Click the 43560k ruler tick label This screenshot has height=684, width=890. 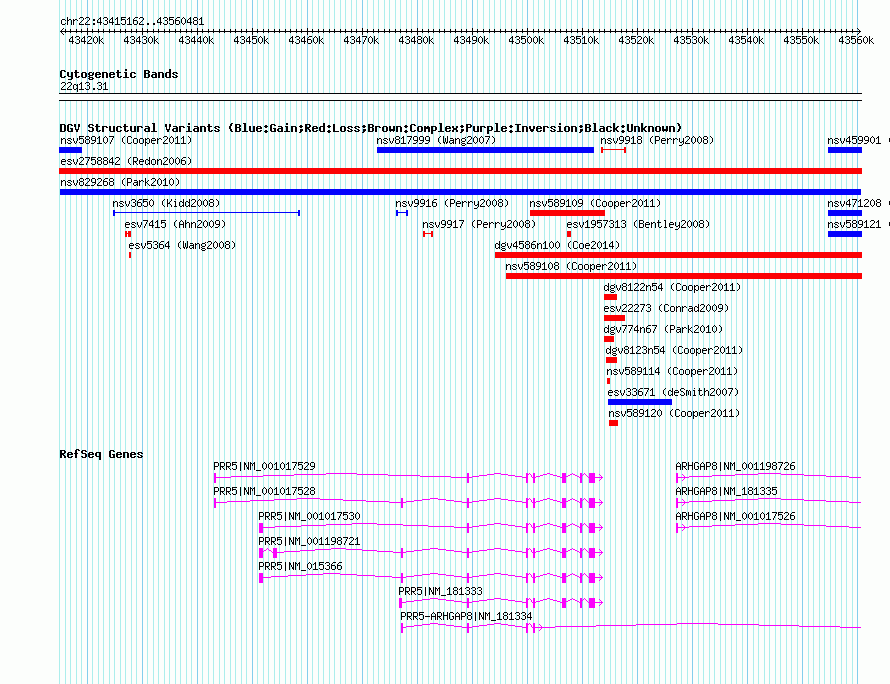[856, 40]
